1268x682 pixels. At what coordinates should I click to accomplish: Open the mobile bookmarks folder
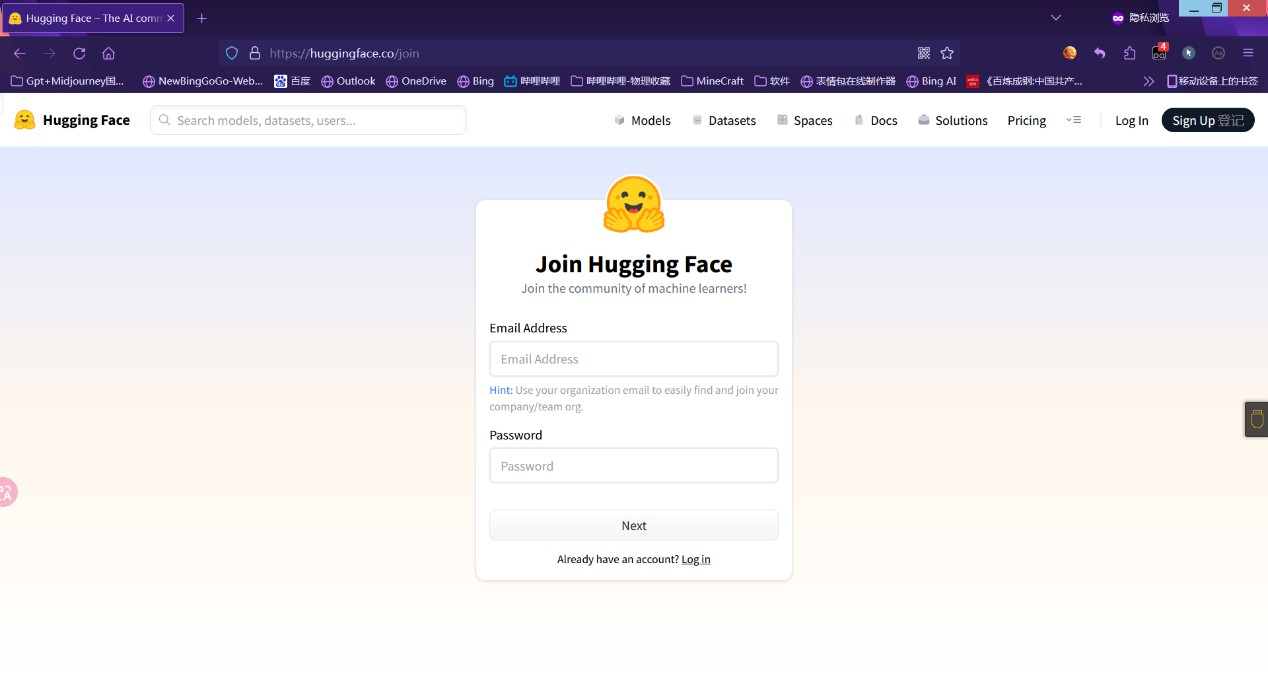pos(1212,81)
